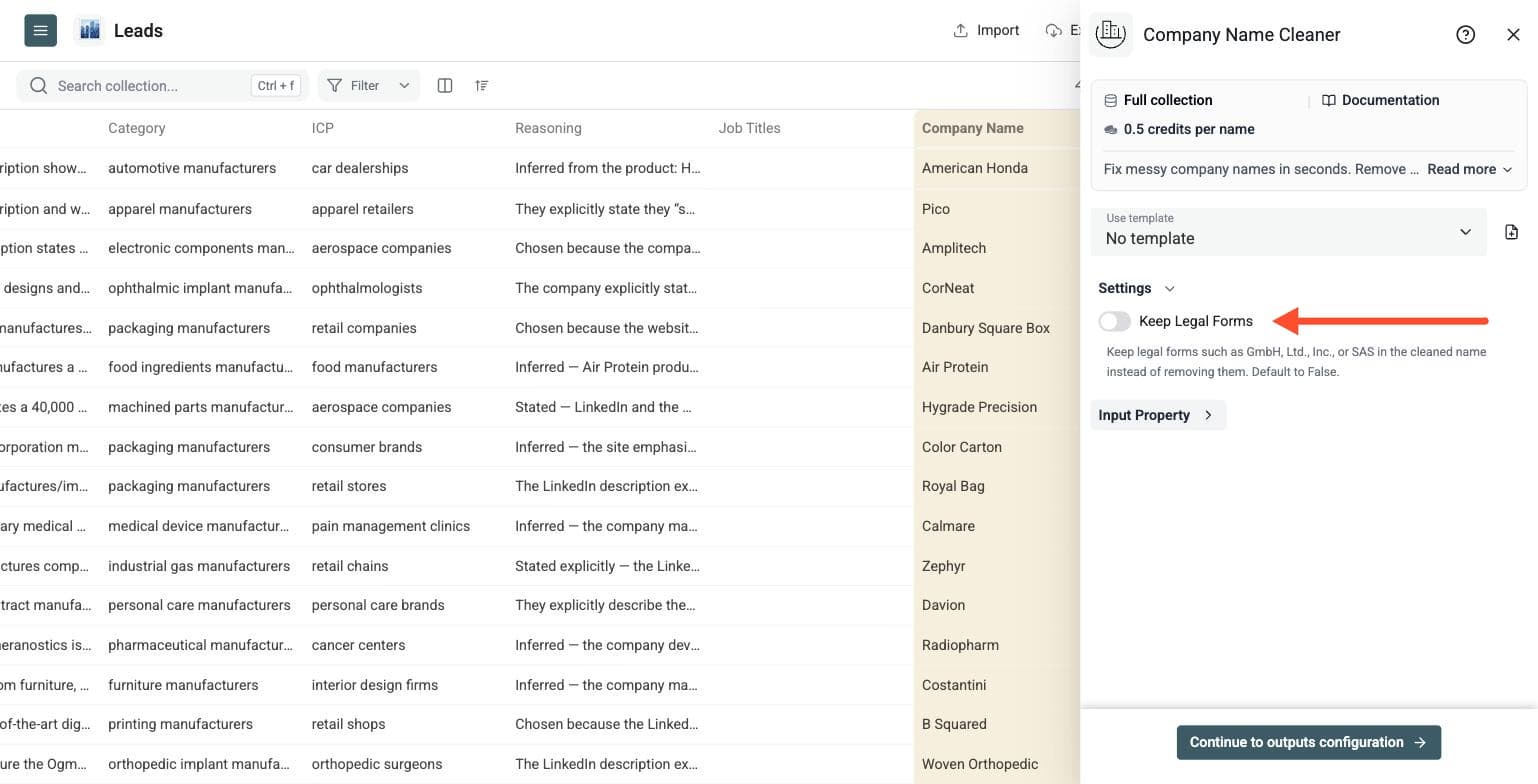Expand the Read more description

(1469, 169)
